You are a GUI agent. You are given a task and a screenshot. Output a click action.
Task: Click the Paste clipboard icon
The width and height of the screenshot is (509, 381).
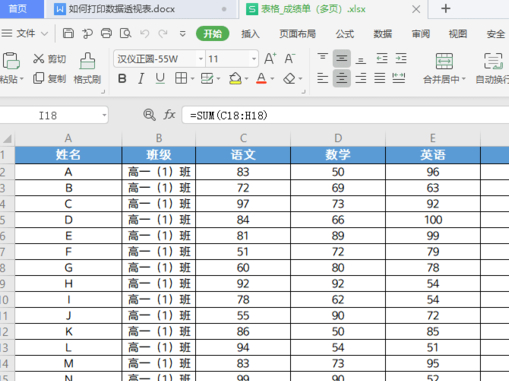(11, 61)
